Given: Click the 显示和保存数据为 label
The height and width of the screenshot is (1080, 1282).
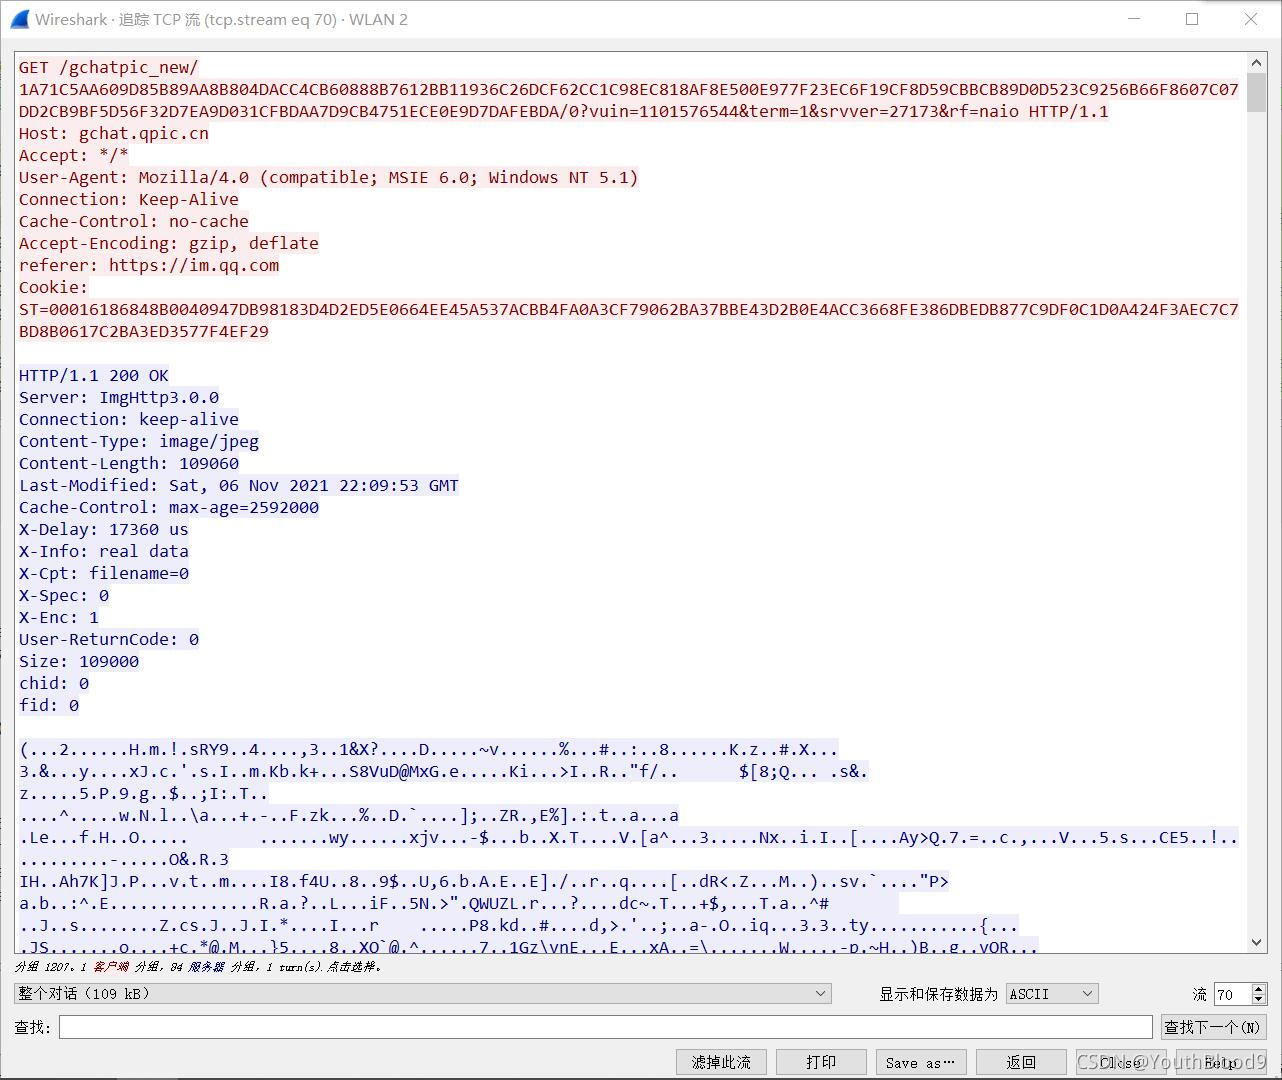Looking at the screenshot, I should click(938, 994).
